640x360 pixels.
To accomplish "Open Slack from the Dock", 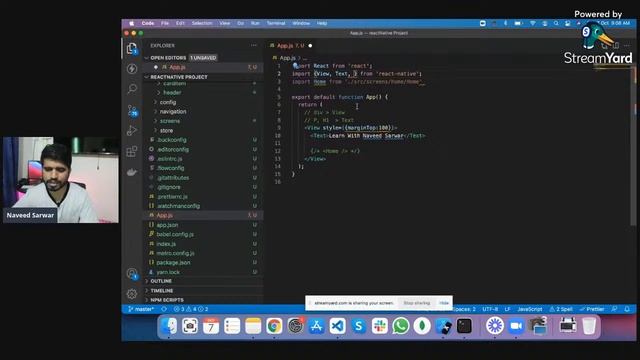I will tap(380, 326).
